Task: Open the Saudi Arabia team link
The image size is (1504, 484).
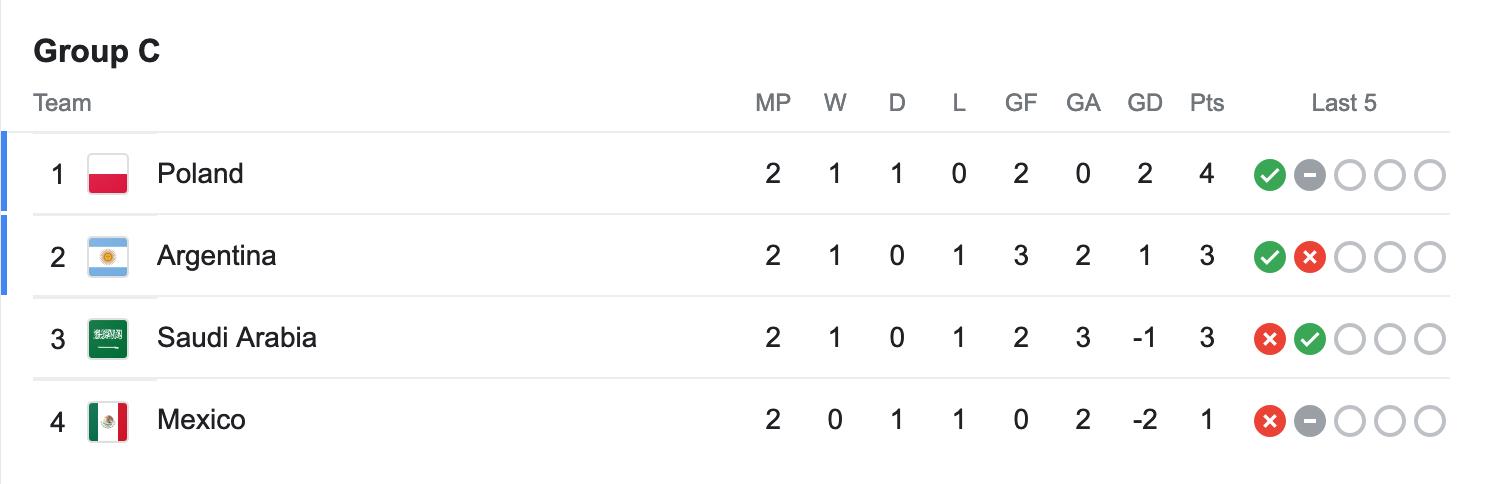Action: tap(237, 338)
